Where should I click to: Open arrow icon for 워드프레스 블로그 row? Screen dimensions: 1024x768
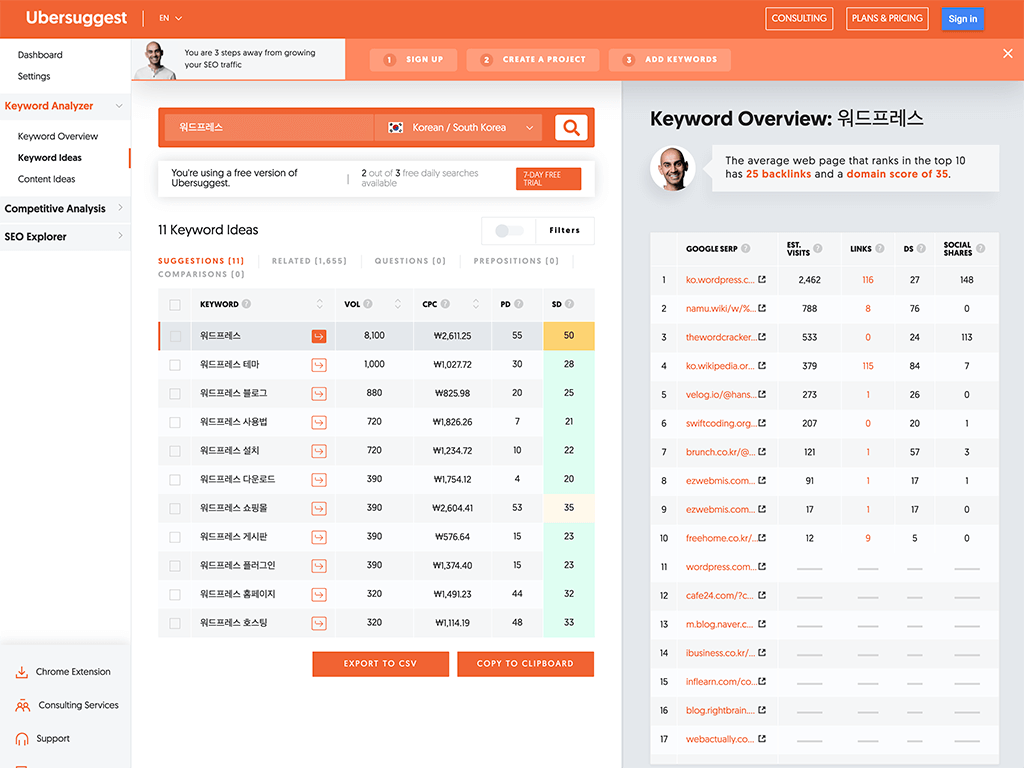point(319,394)
